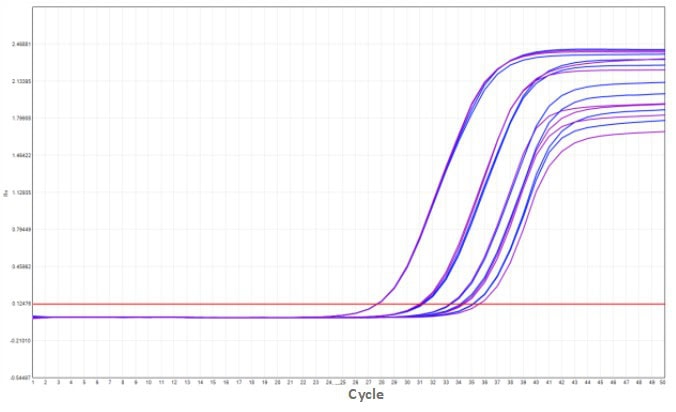This screenshot has height=412, width=676.
Task: Click cycle number 20 on x-axis
Action: tap(277, 382)
